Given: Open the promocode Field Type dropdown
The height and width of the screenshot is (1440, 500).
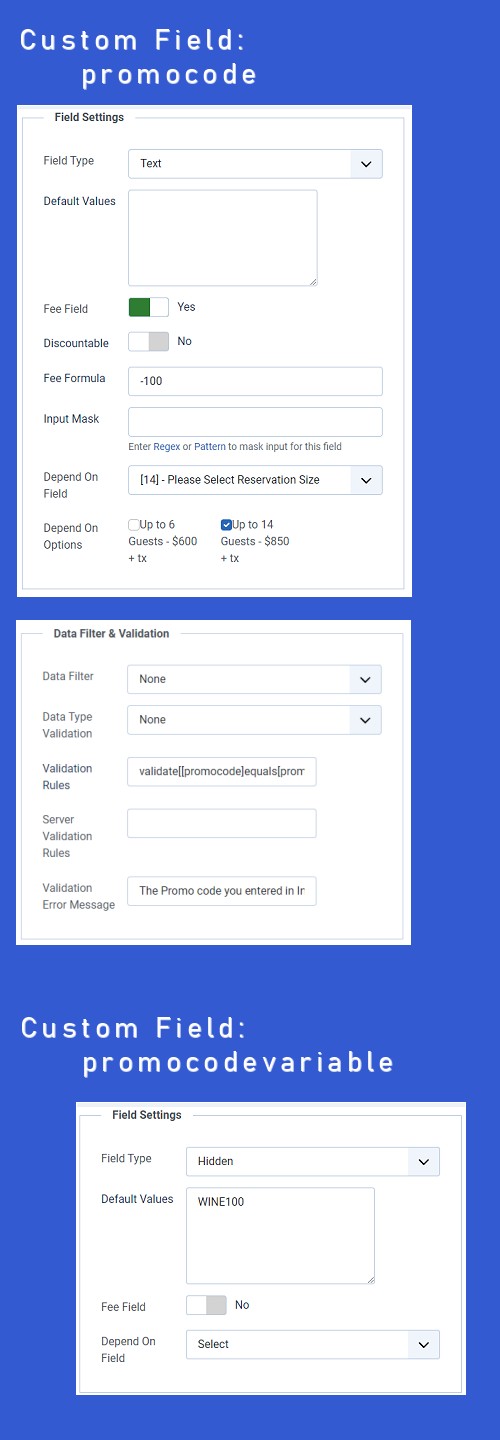Looking at the screenshot, I should 255,163.
